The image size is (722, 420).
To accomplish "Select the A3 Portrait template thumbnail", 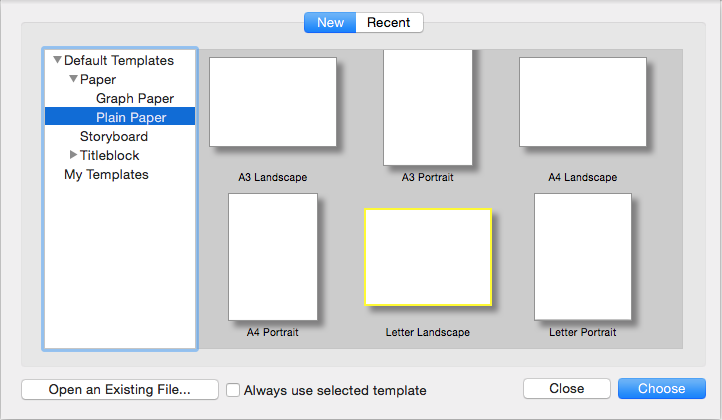I will click(428, 107).
